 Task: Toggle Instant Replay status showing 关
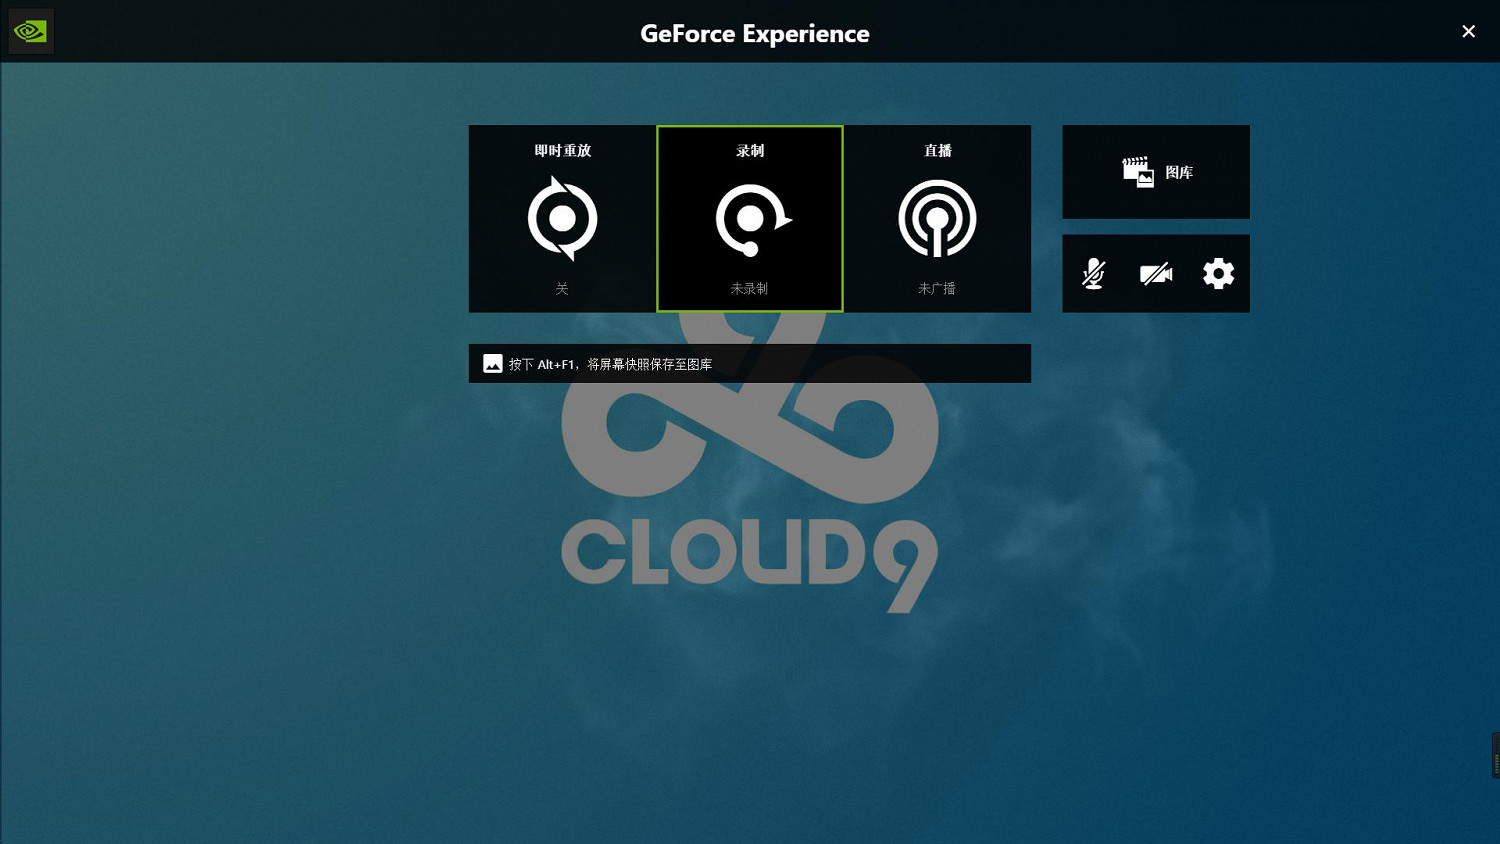[x=562, y=289]
